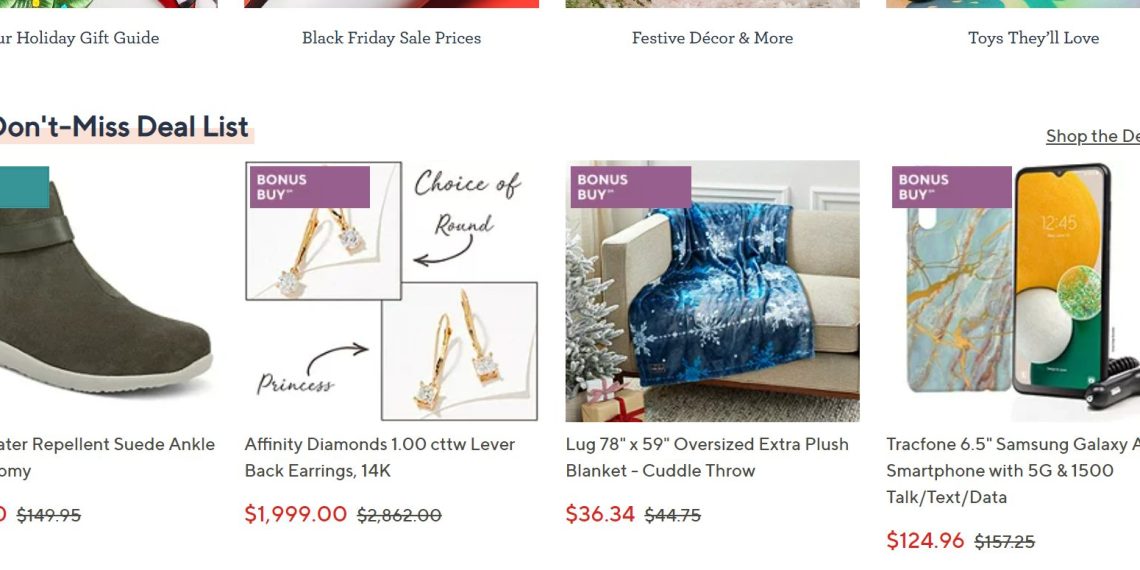The width and height of the screenshot is (1140, 570).
Task: Open Affinity Diamonds Lever Back Earrings title
Action: click(380, 457)
